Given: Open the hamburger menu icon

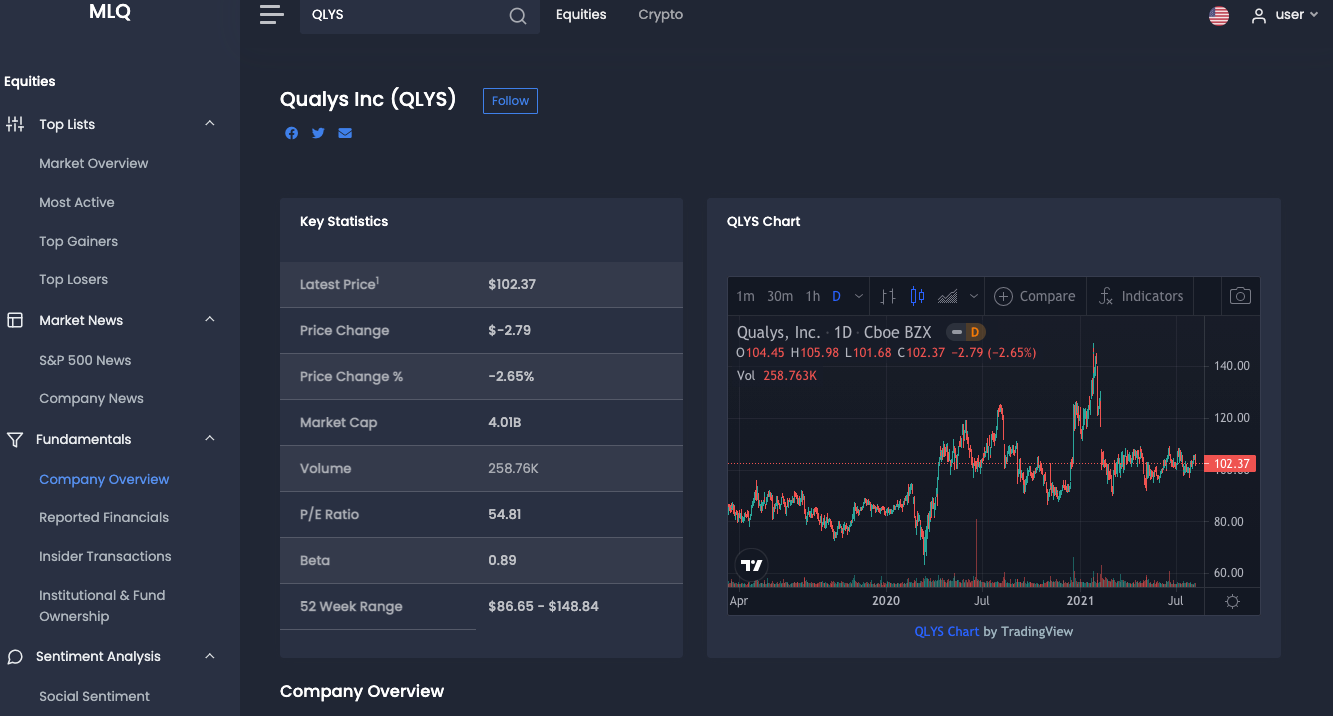Looking at the screenshot, I should [271, 14].
